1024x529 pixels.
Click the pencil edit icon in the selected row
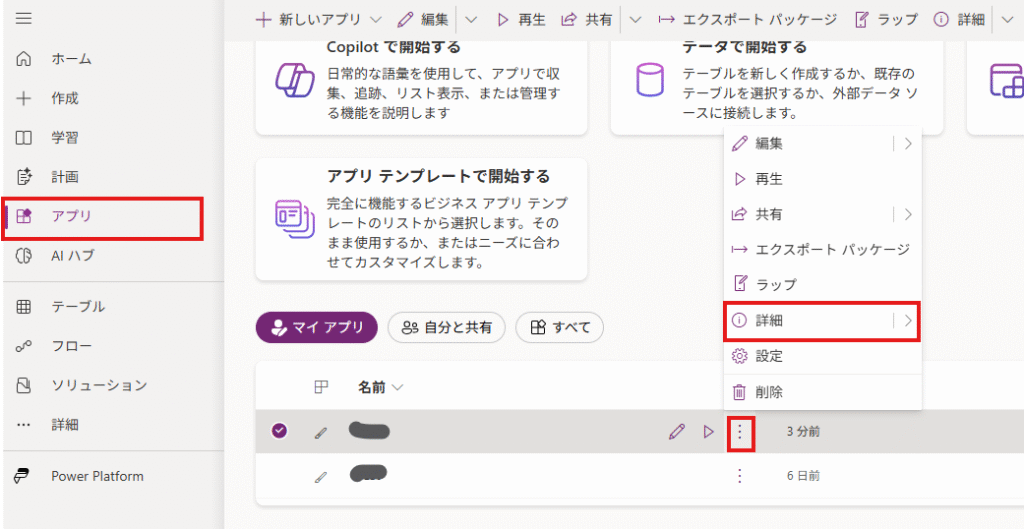tap(677, 431)
